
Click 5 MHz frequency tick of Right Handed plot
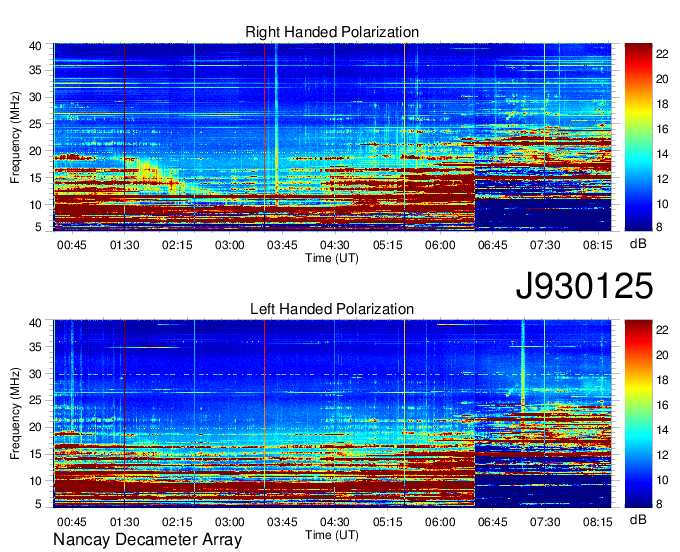click(38, 227)
